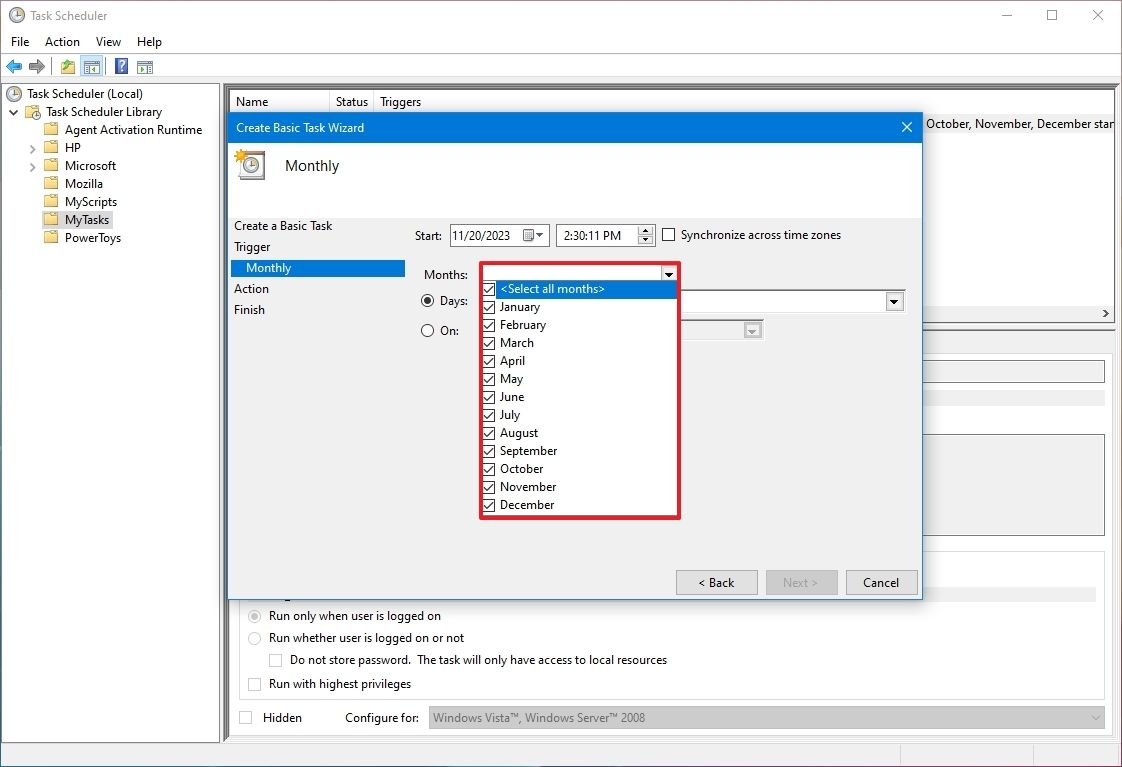Viewport: 1122px width, 767px height.
Task: Uncheck the July month checkbox
Action: pyautogui.click(x=488, y=414)
